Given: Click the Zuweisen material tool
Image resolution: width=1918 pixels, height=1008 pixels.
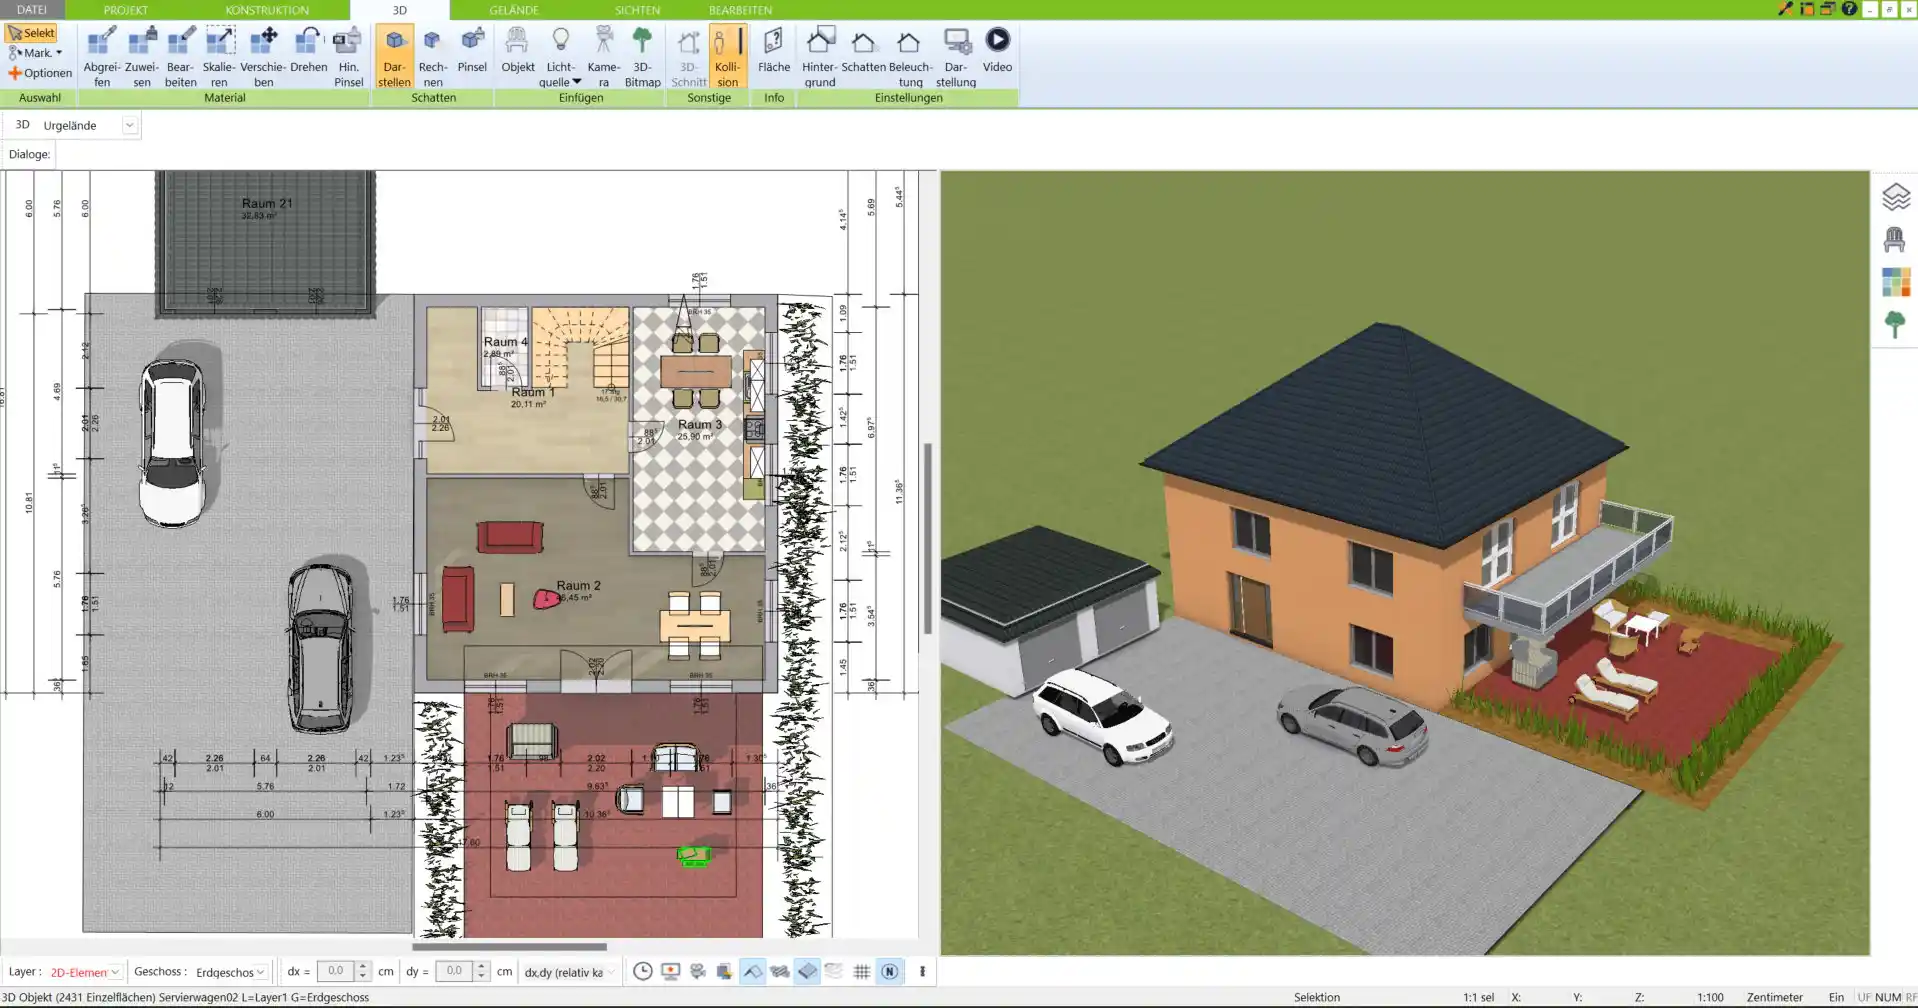Looking at the screenshot, I should 141,57.
